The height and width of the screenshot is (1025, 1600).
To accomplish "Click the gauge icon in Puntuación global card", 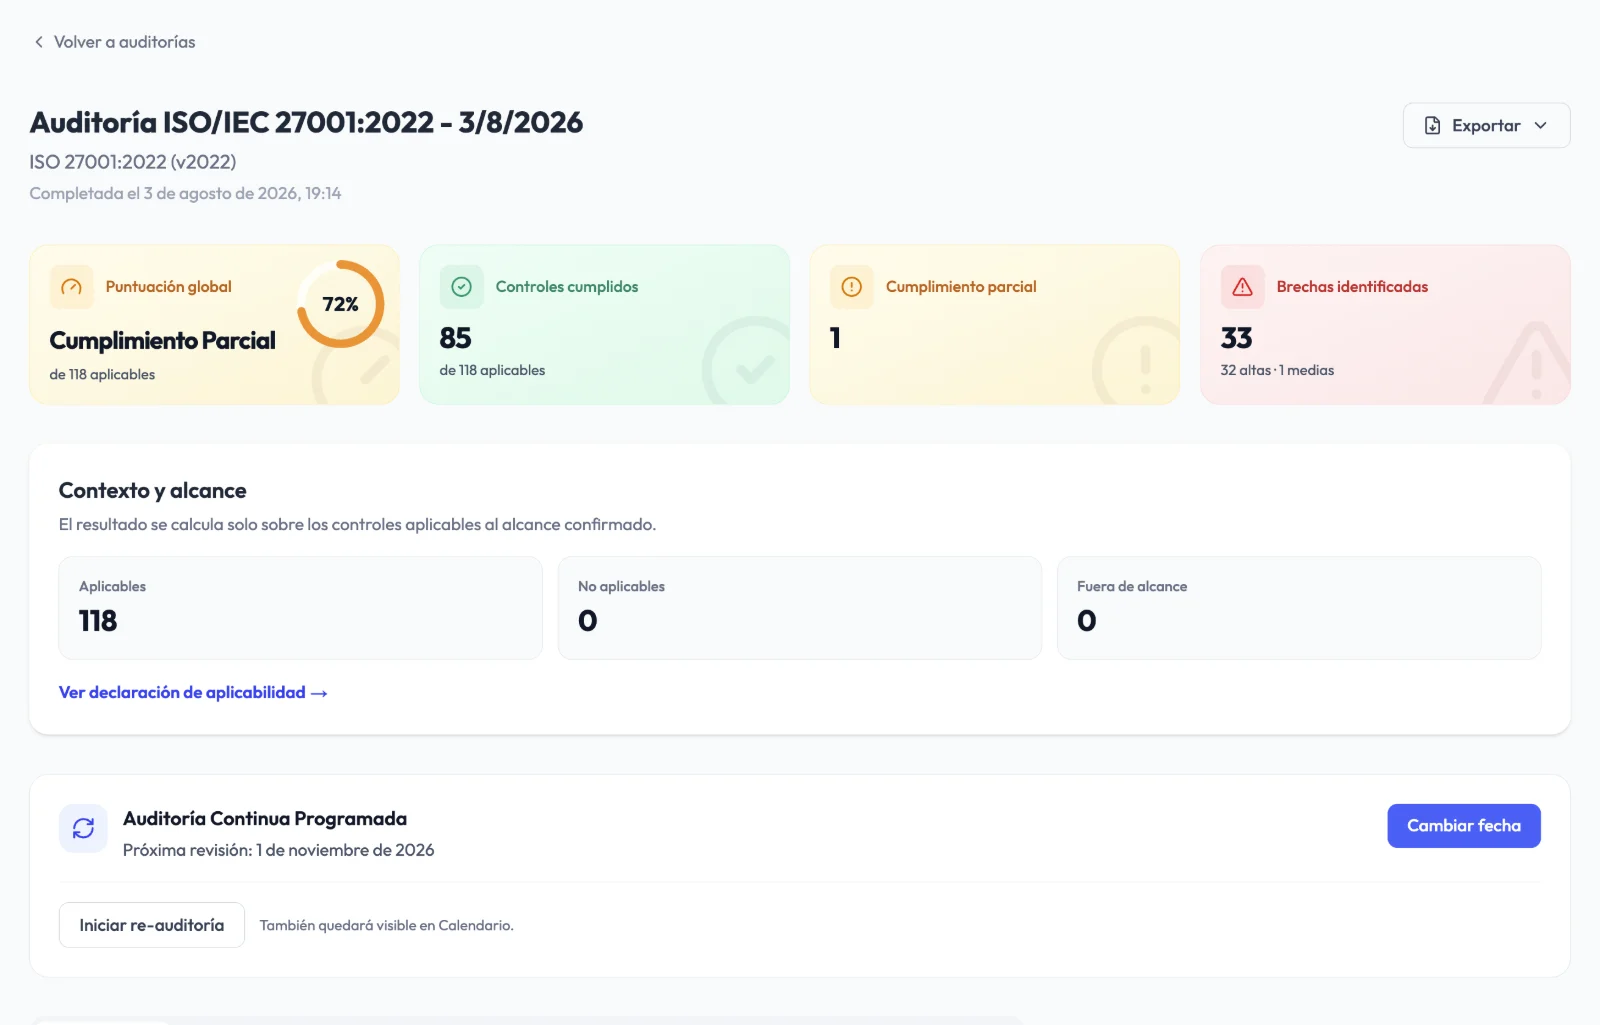I will click(x=71, y=287).
